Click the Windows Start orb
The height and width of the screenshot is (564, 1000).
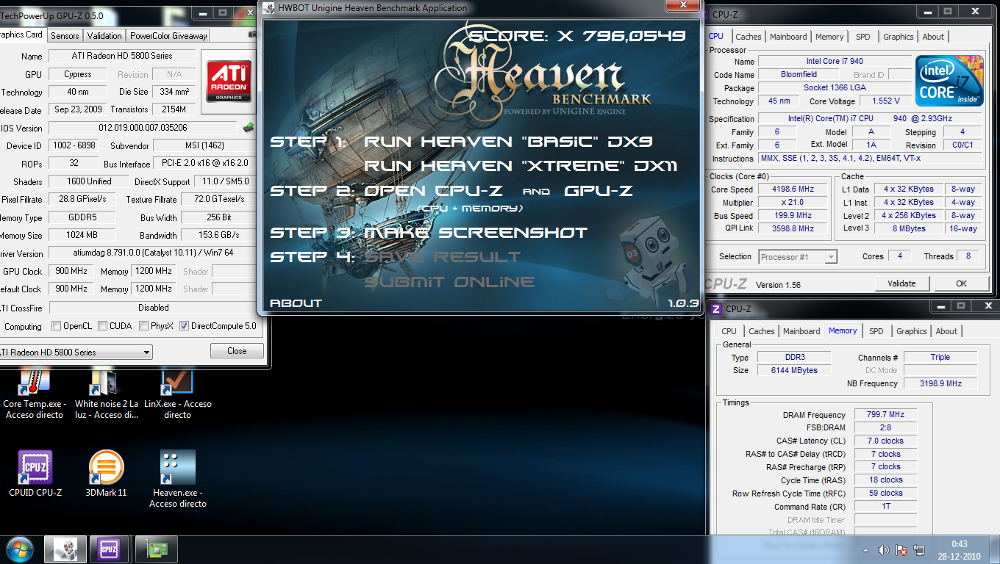click(x=20, y=549)
